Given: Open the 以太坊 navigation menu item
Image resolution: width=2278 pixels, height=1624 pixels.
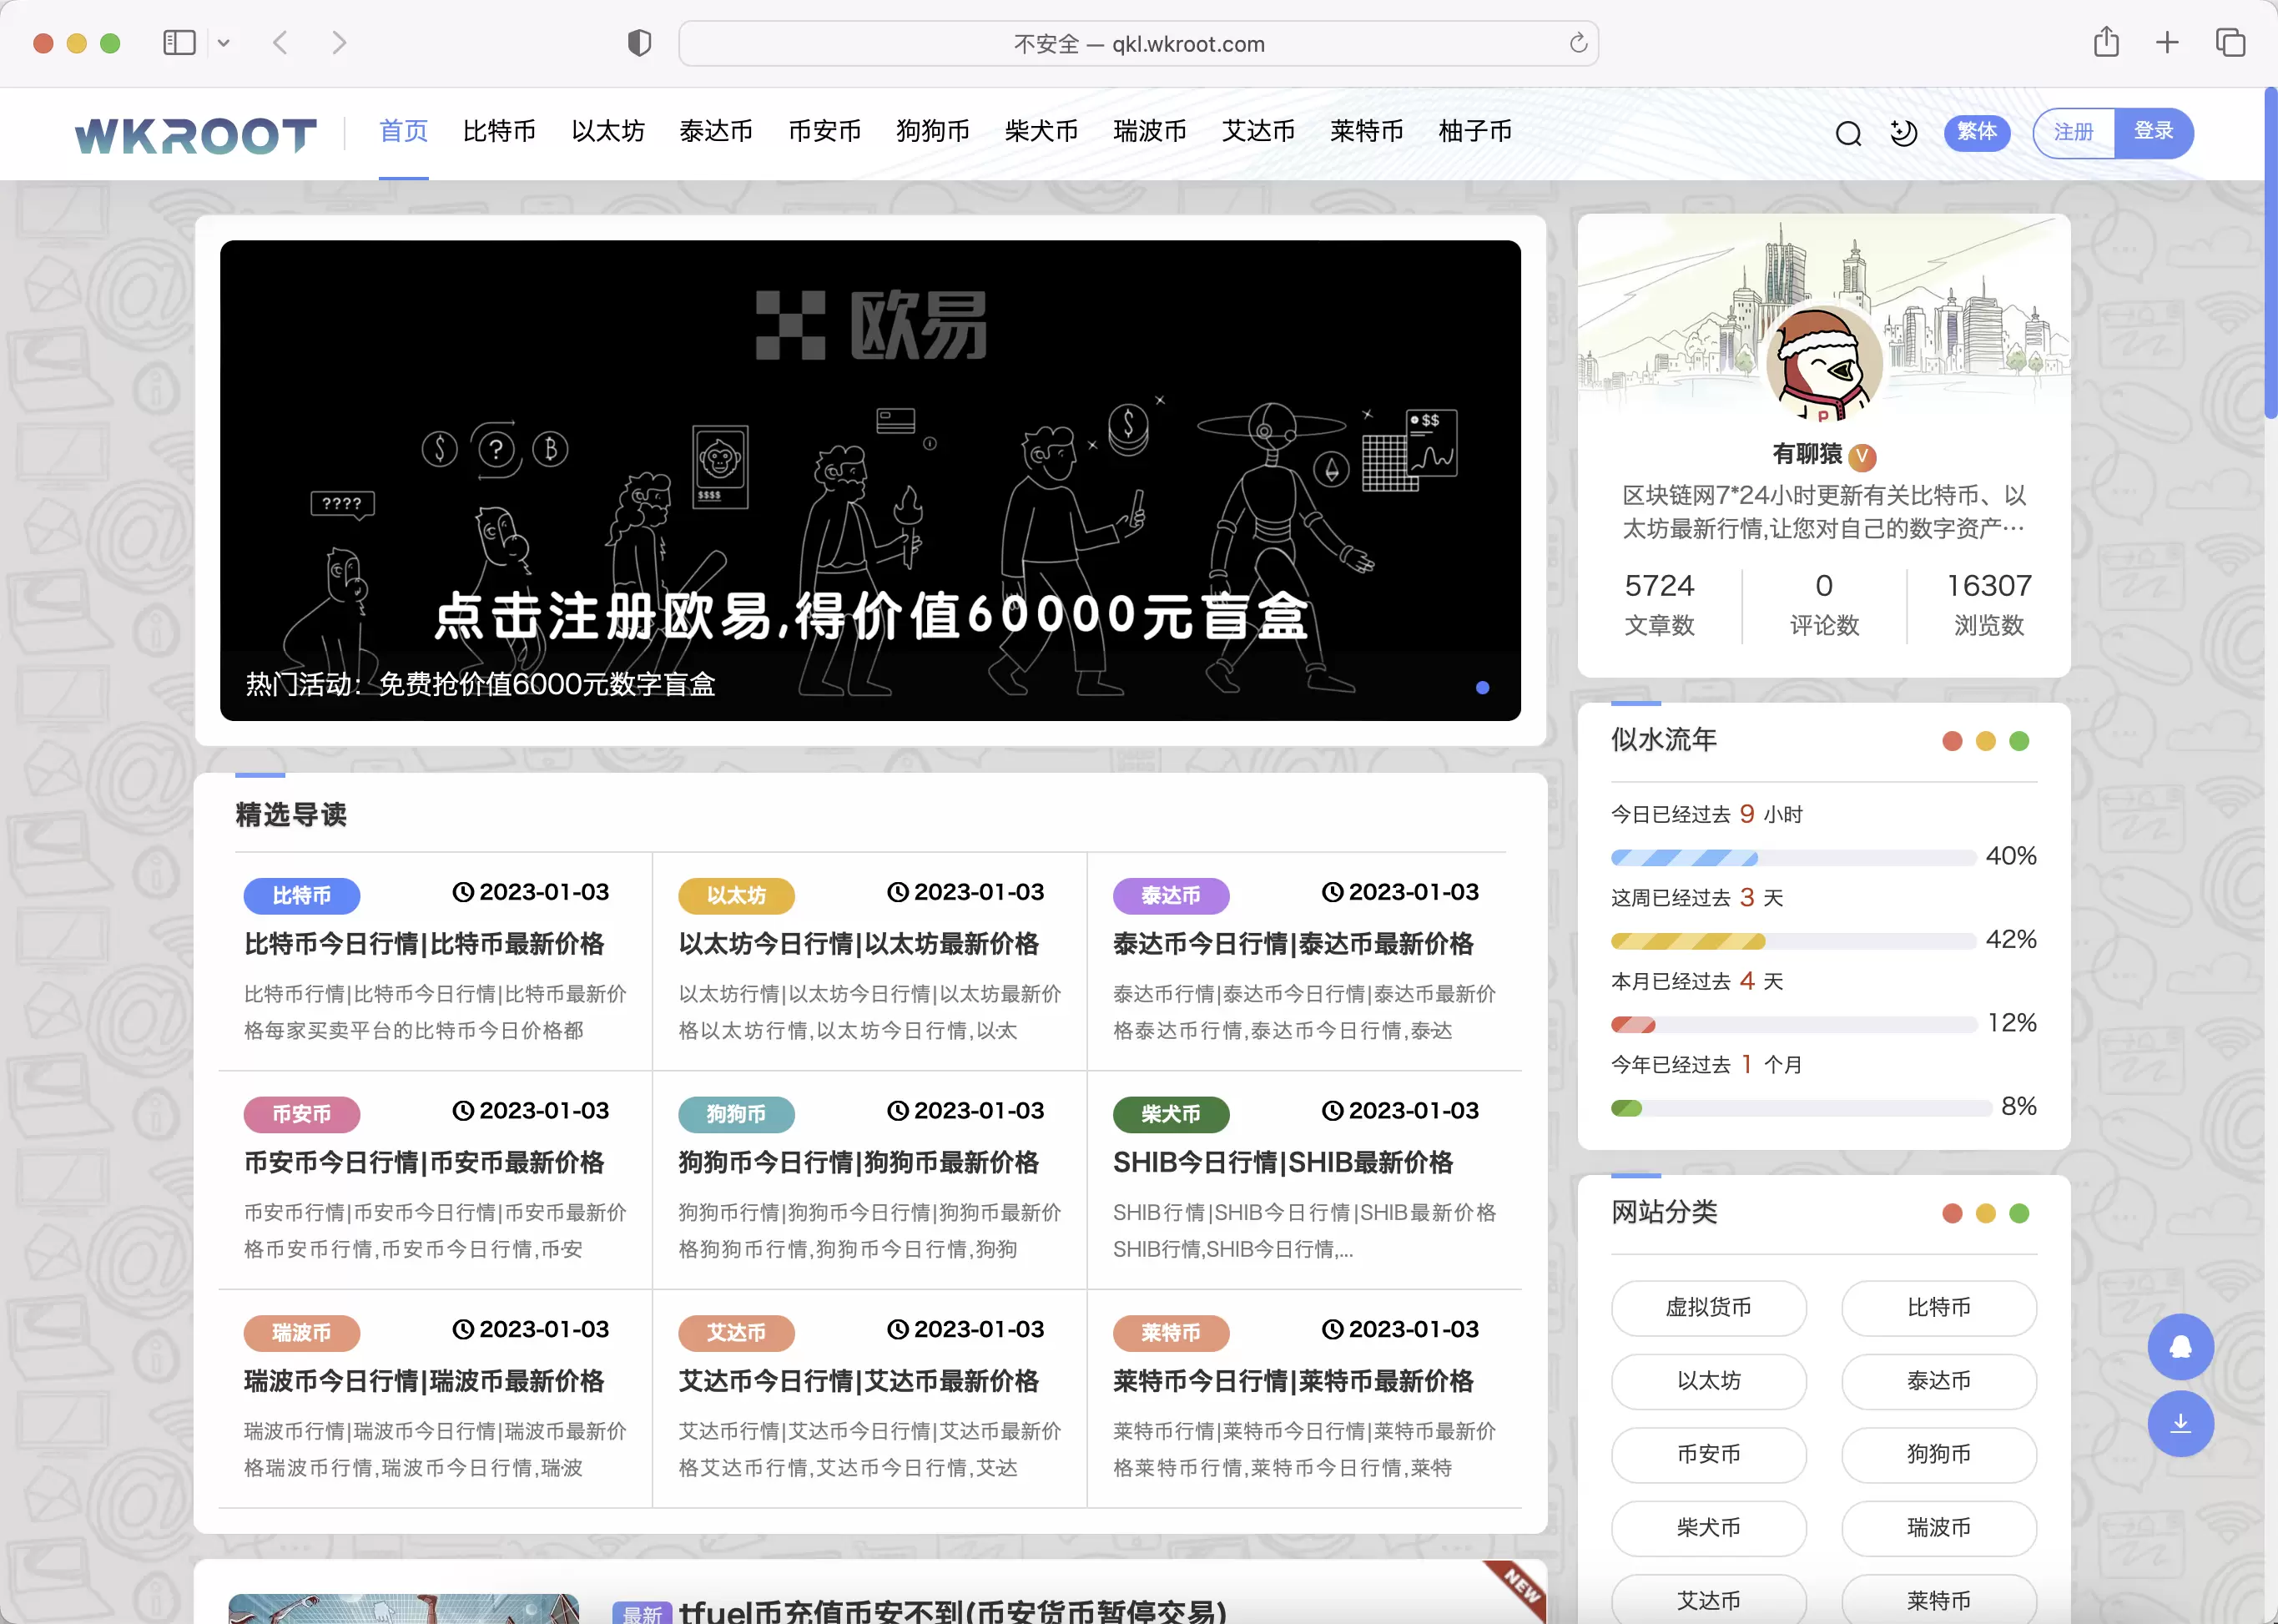Looking at the screenshot, I should (608, 131).
